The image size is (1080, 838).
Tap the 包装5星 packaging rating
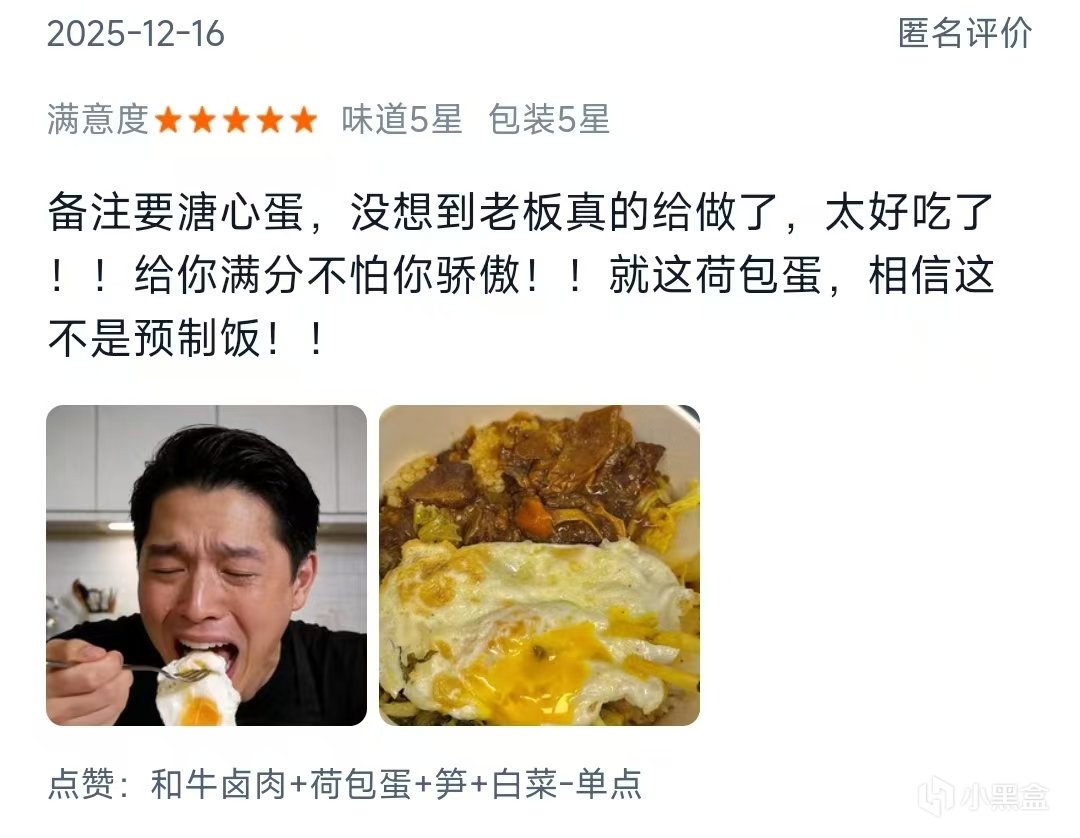point(549,120)
